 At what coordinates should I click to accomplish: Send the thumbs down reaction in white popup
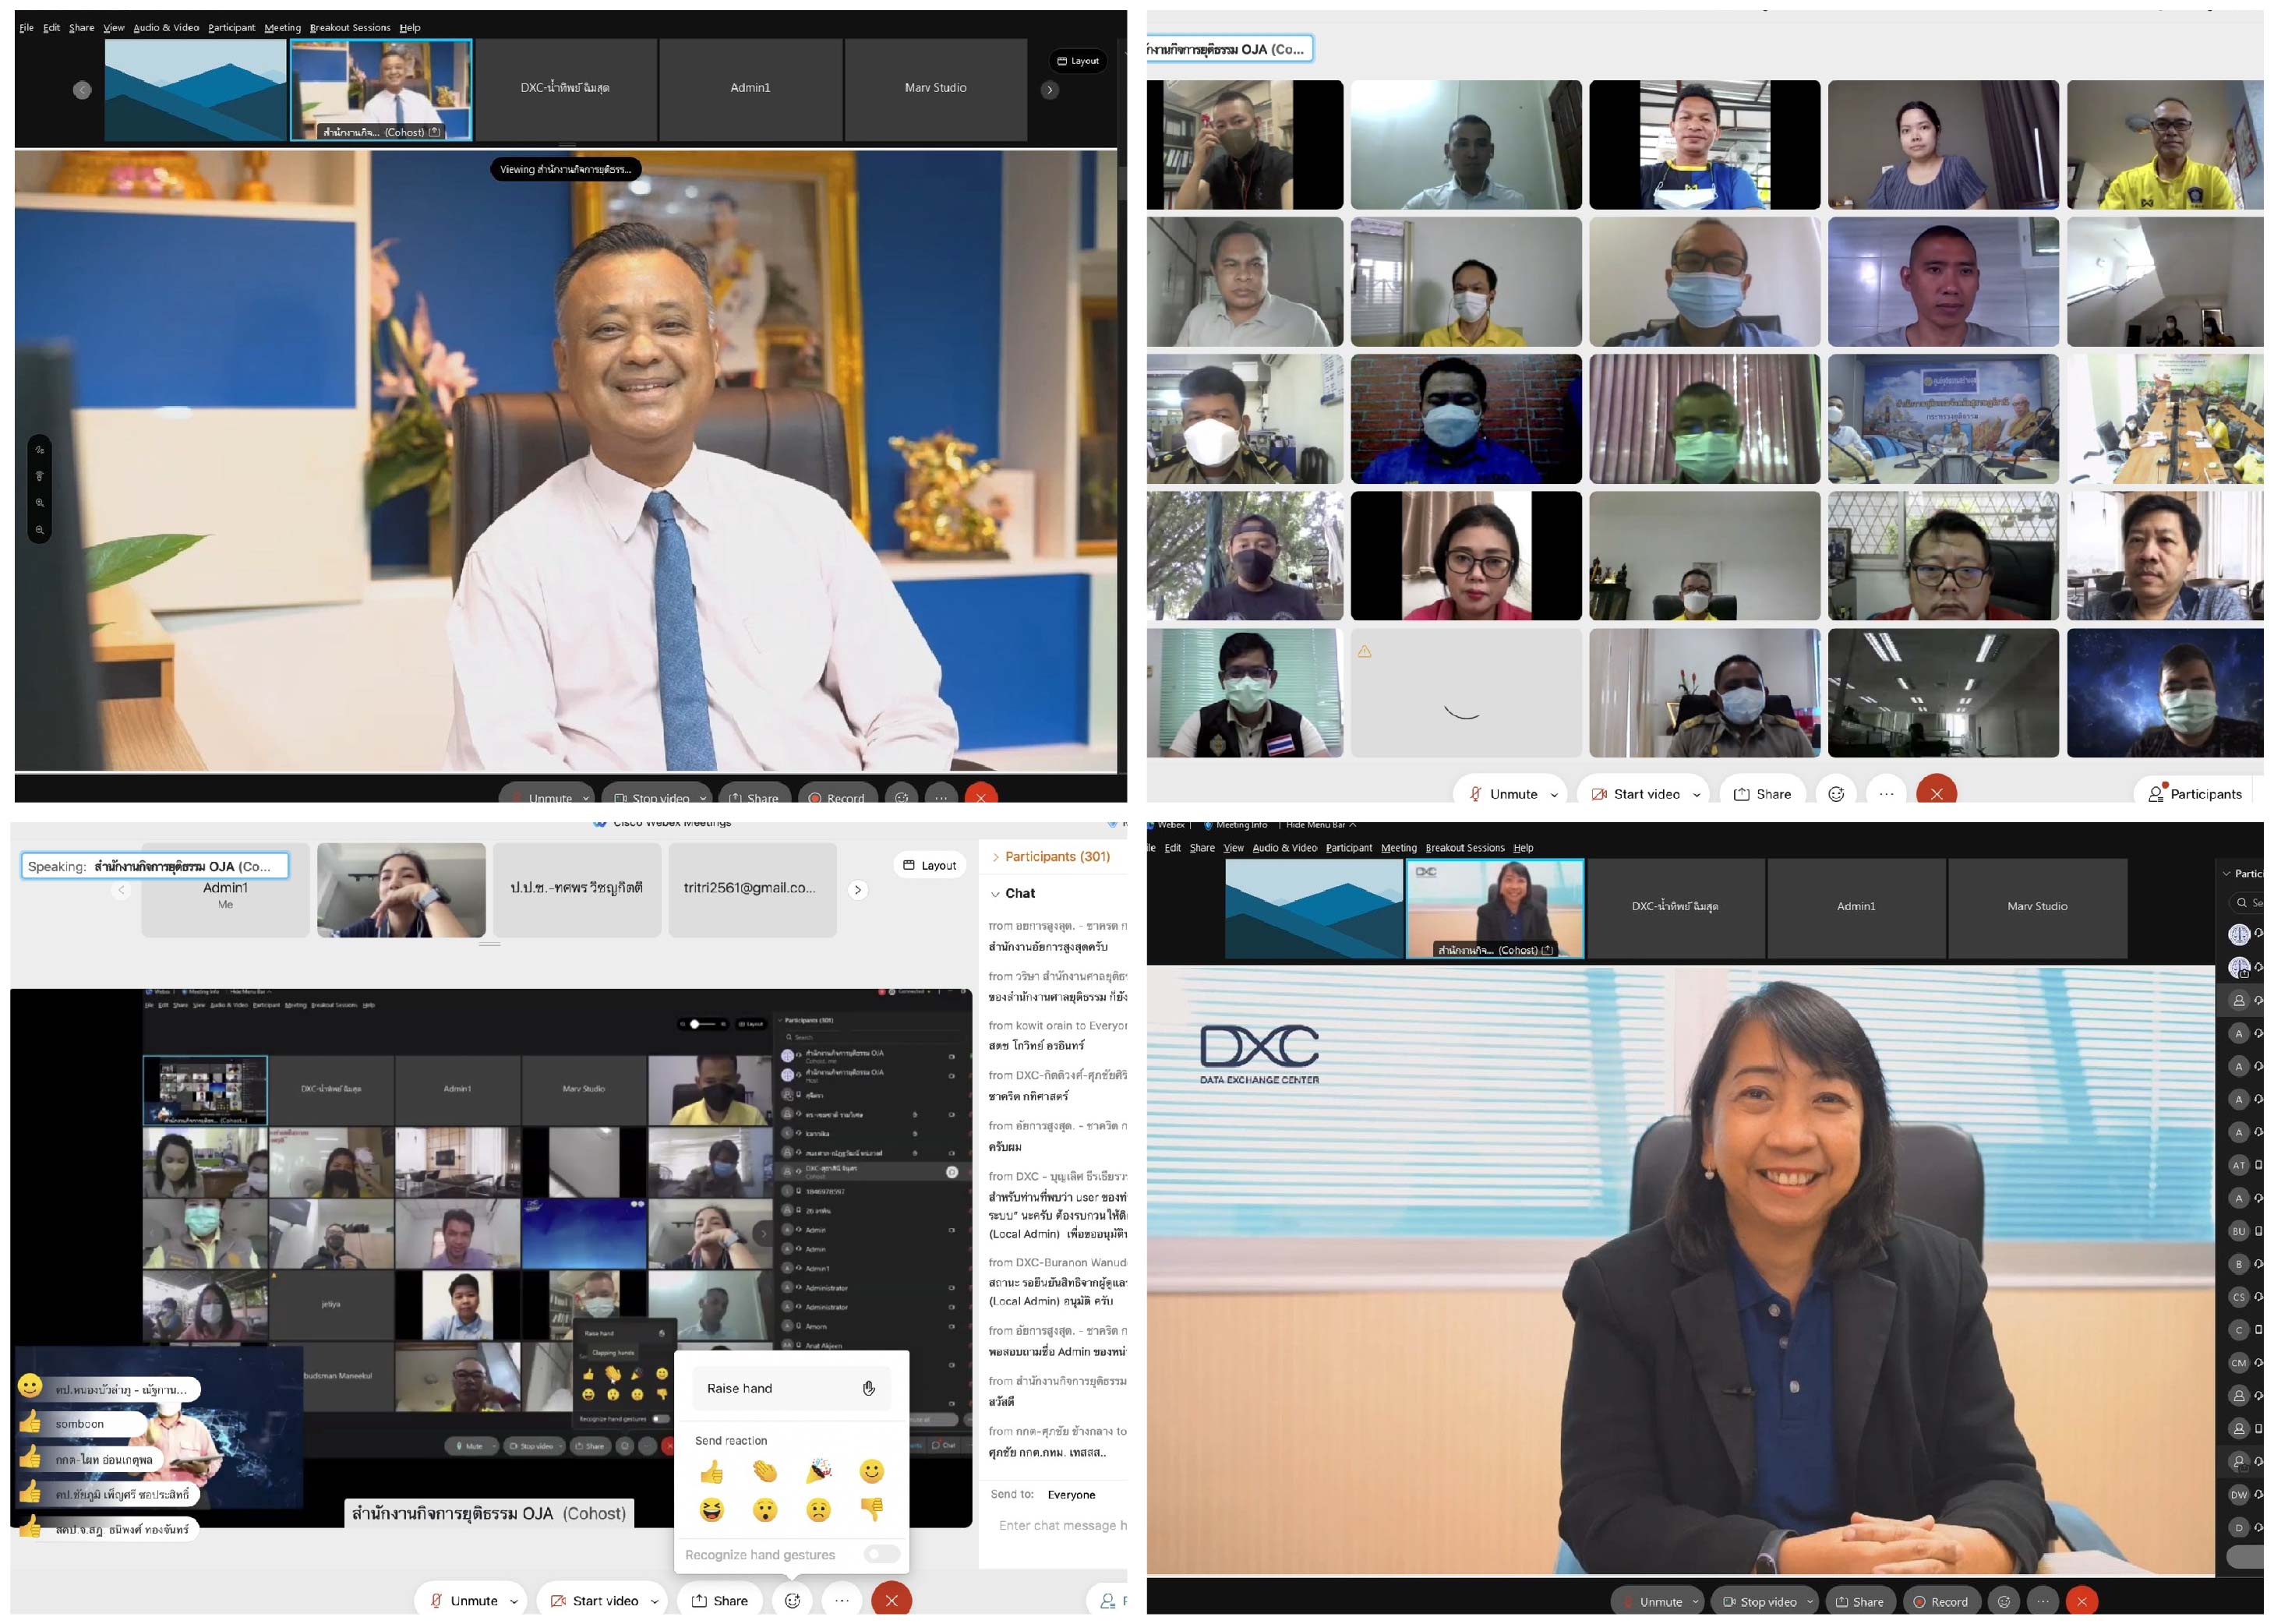(872, 1509)
